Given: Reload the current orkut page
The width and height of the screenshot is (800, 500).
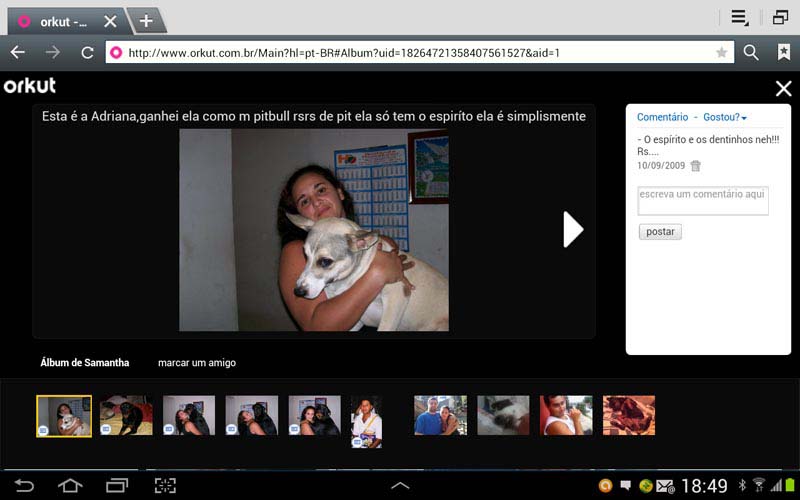Looking at the screenshot, I should point(87,52).
